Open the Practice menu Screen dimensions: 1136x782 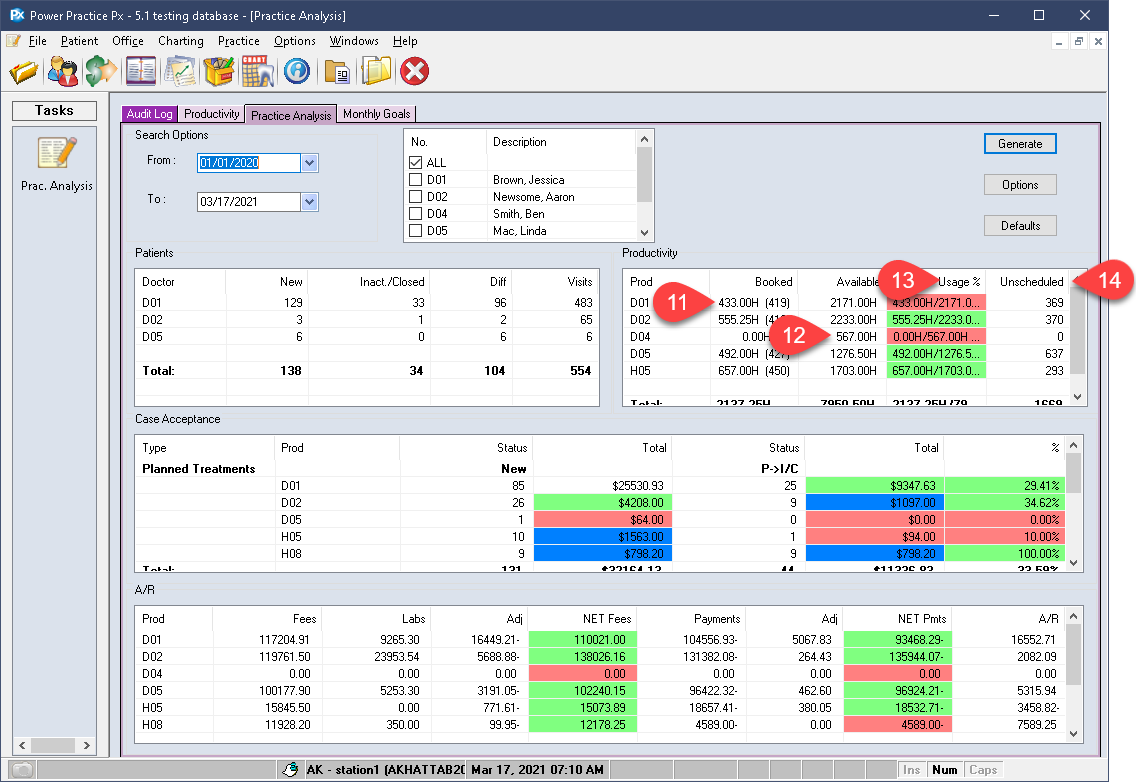(x=238, y=41)
